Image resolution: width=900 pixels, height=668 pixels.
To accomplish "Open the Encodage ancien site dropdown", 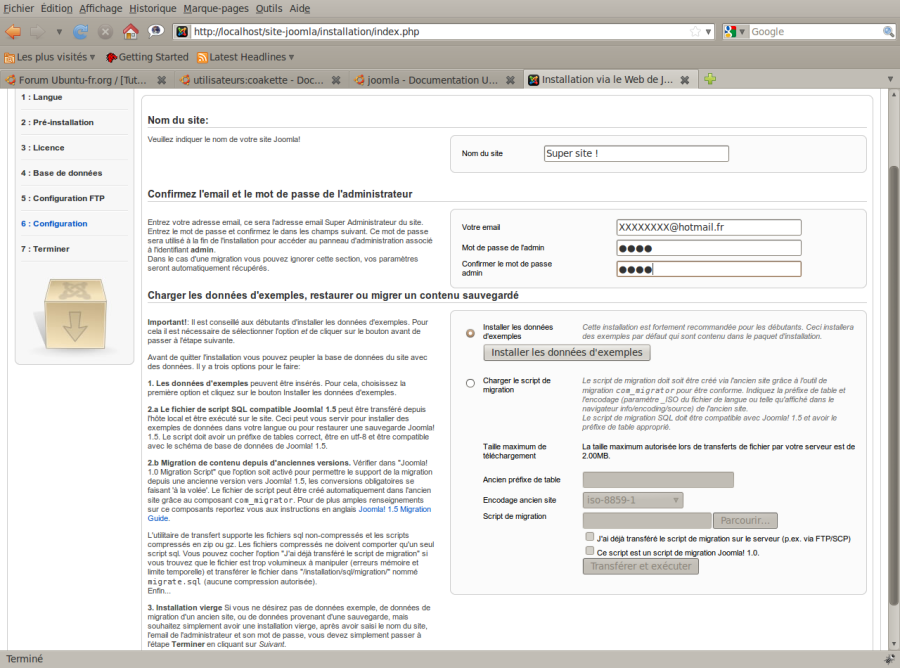I will [633, 500].
